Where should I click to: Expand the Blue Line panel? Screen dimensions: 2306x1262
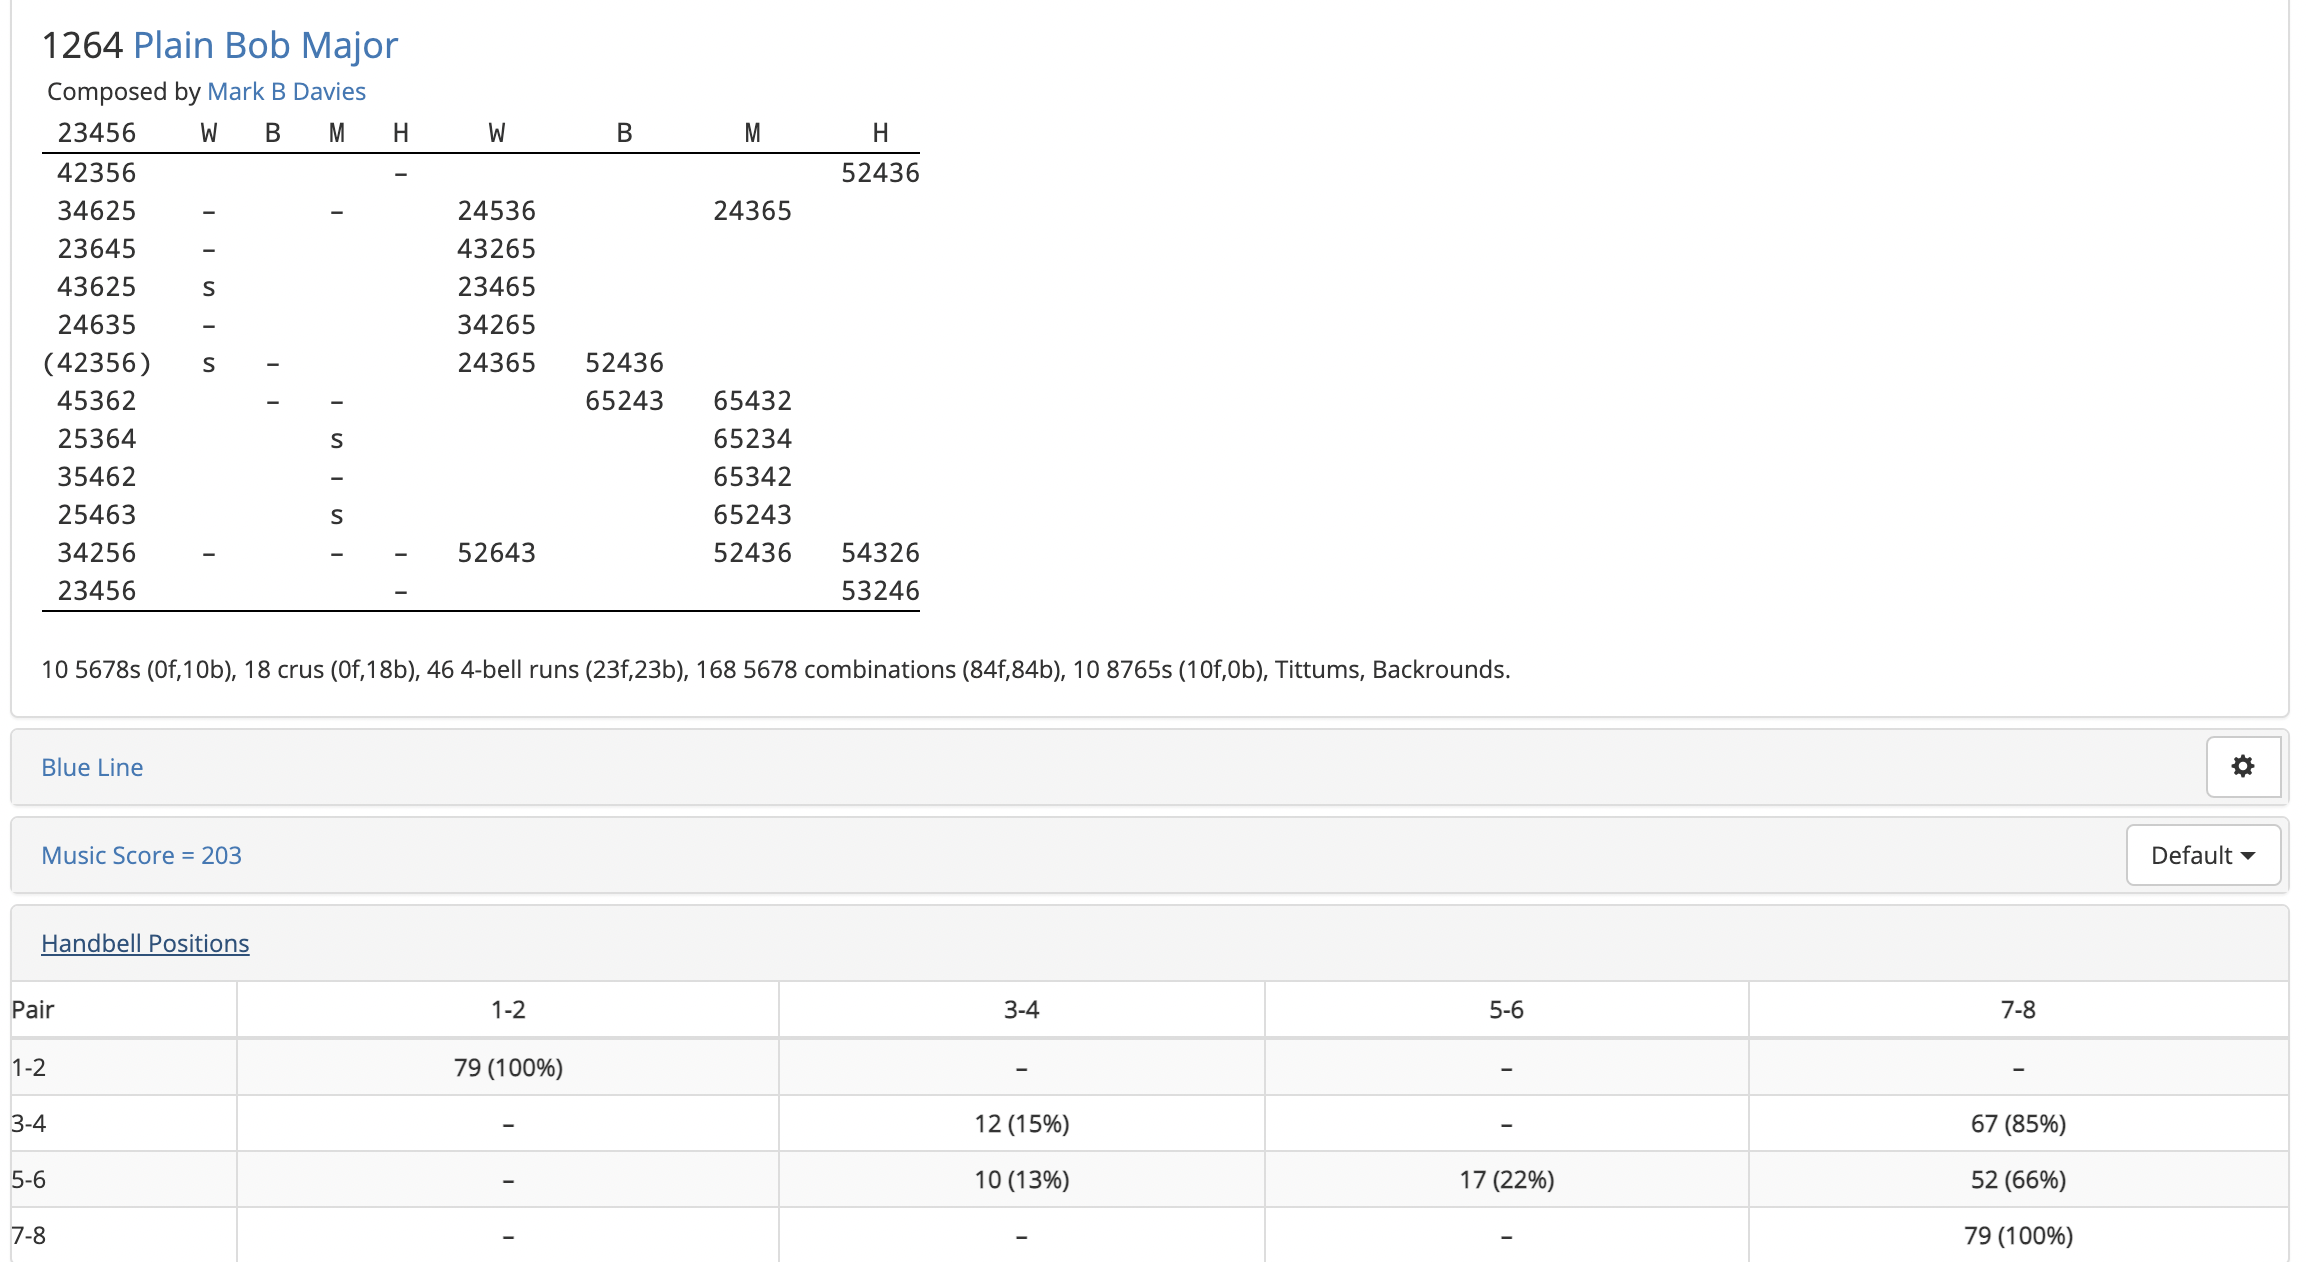point(92,767)
